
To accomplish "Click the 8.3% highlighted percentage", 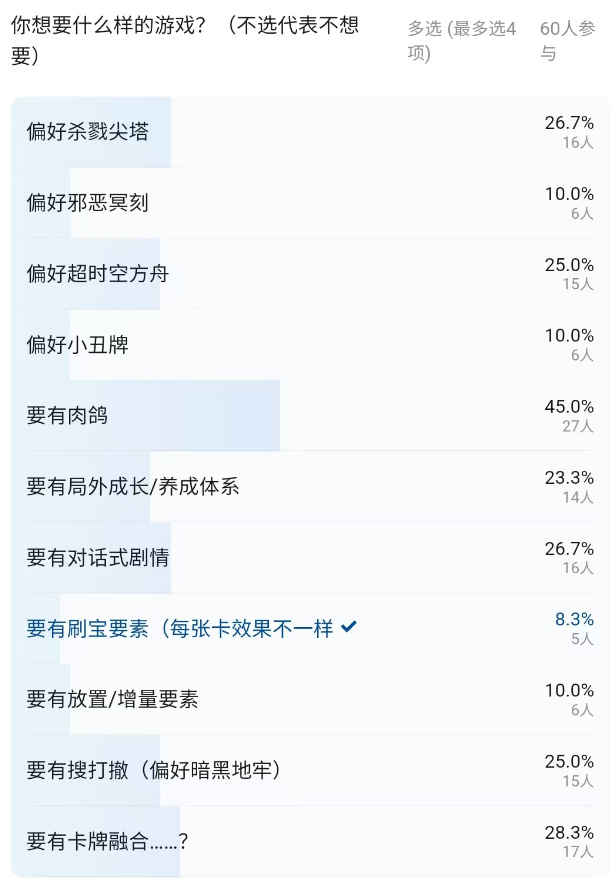I will click(x=574, y=619).
